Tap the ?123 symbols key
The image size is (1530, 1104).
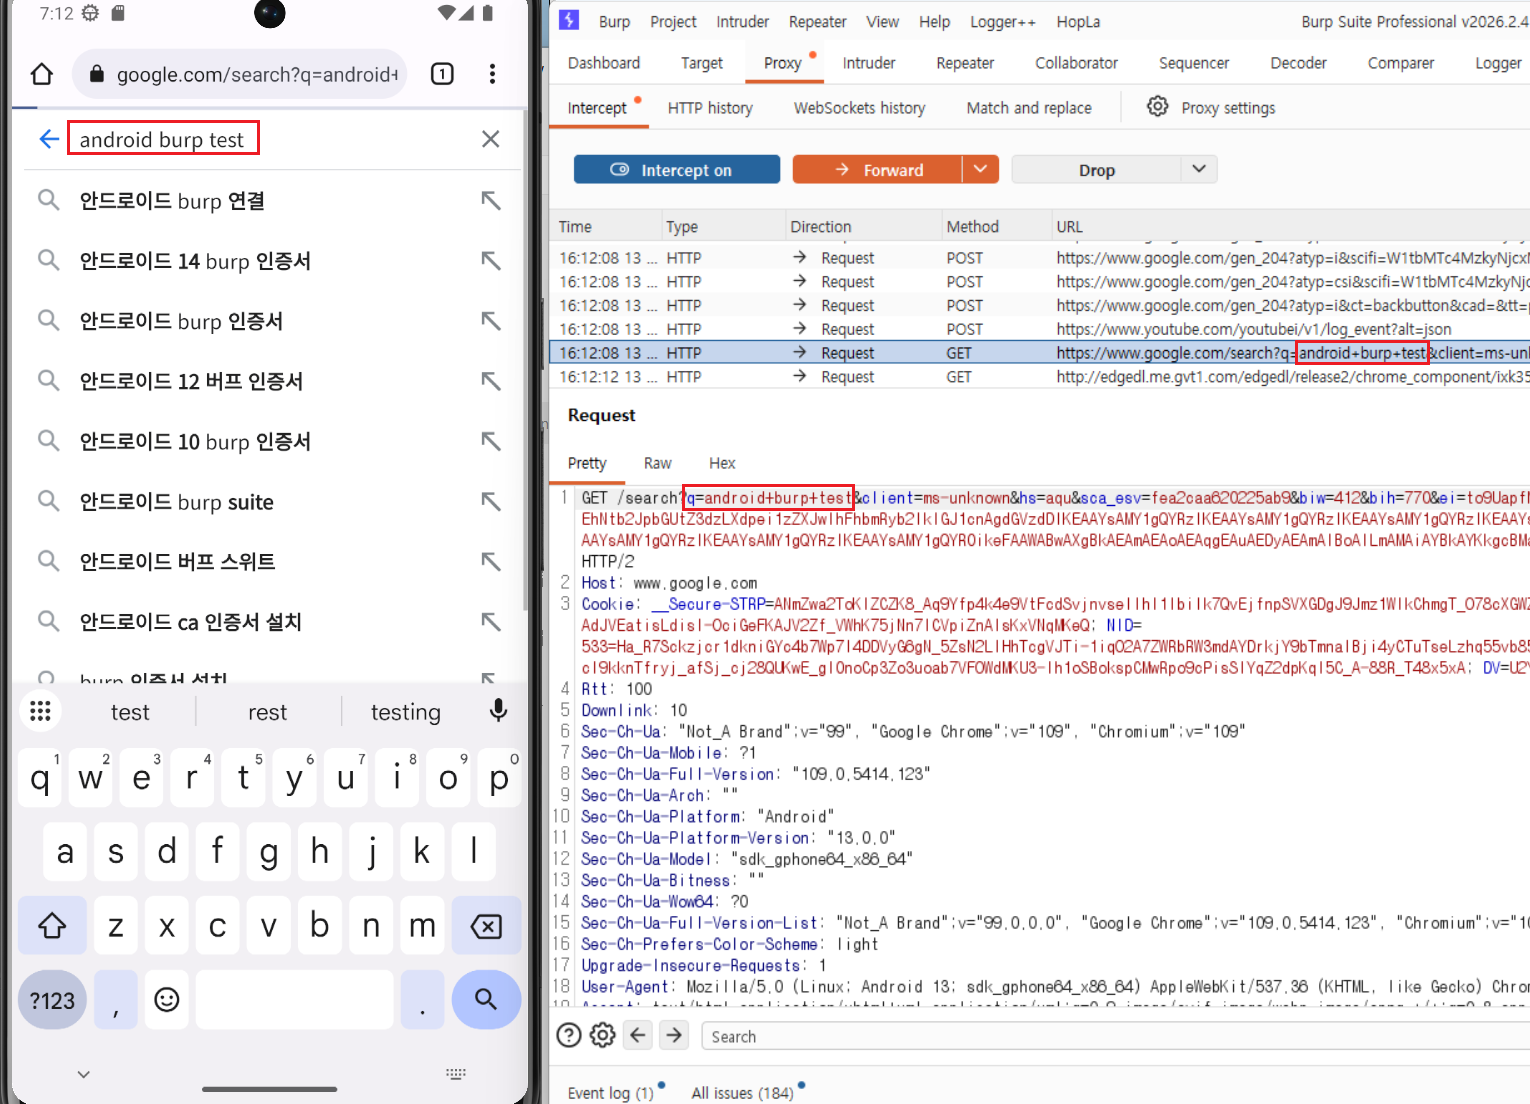pyautogui.click(x=52, y=999)
